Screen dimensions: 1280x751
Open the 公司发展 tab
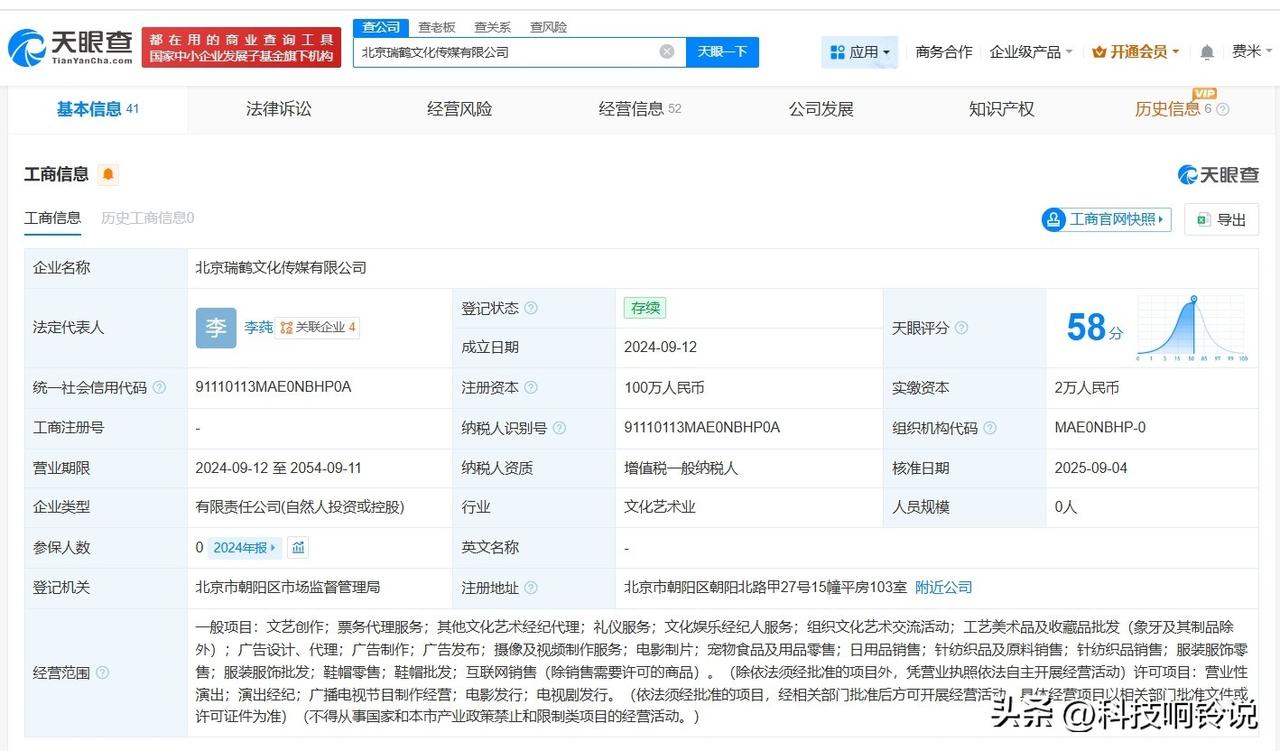(x=821, y=109)
